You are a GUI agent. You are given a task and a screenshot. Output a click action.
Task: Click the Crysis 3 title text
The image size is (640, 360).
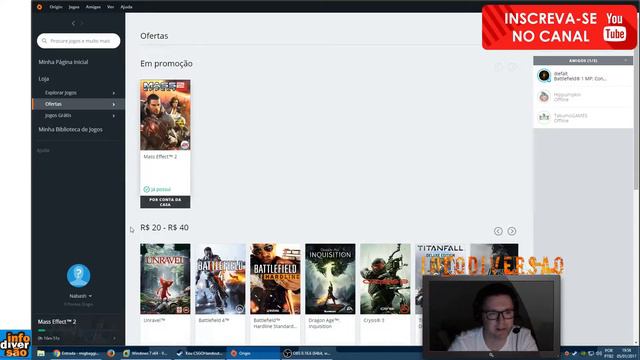374,320
